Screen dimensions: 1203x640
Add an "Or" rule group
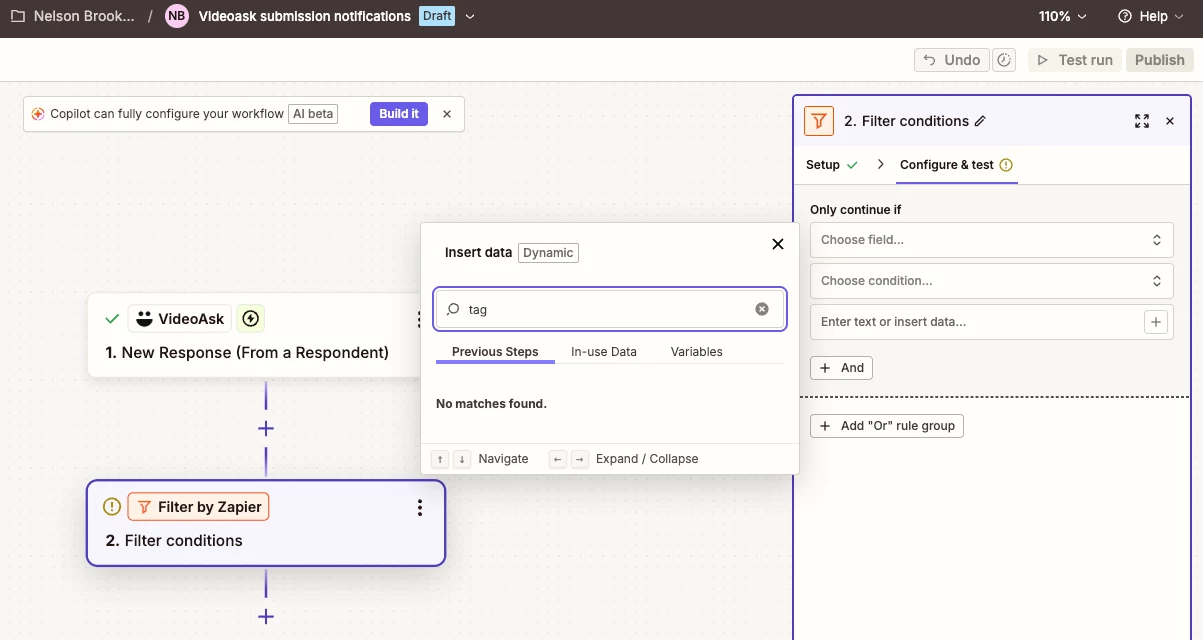point(887,426)
